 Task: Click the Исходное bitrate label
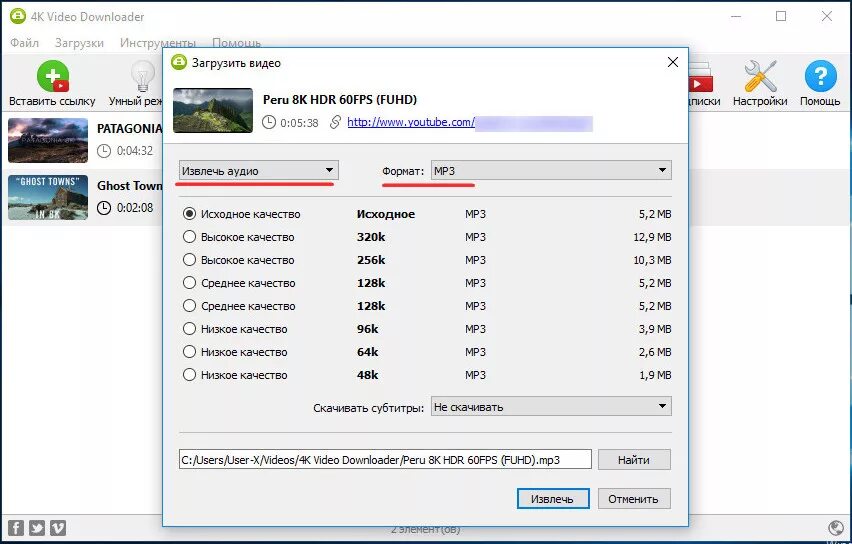click(386, 214)
